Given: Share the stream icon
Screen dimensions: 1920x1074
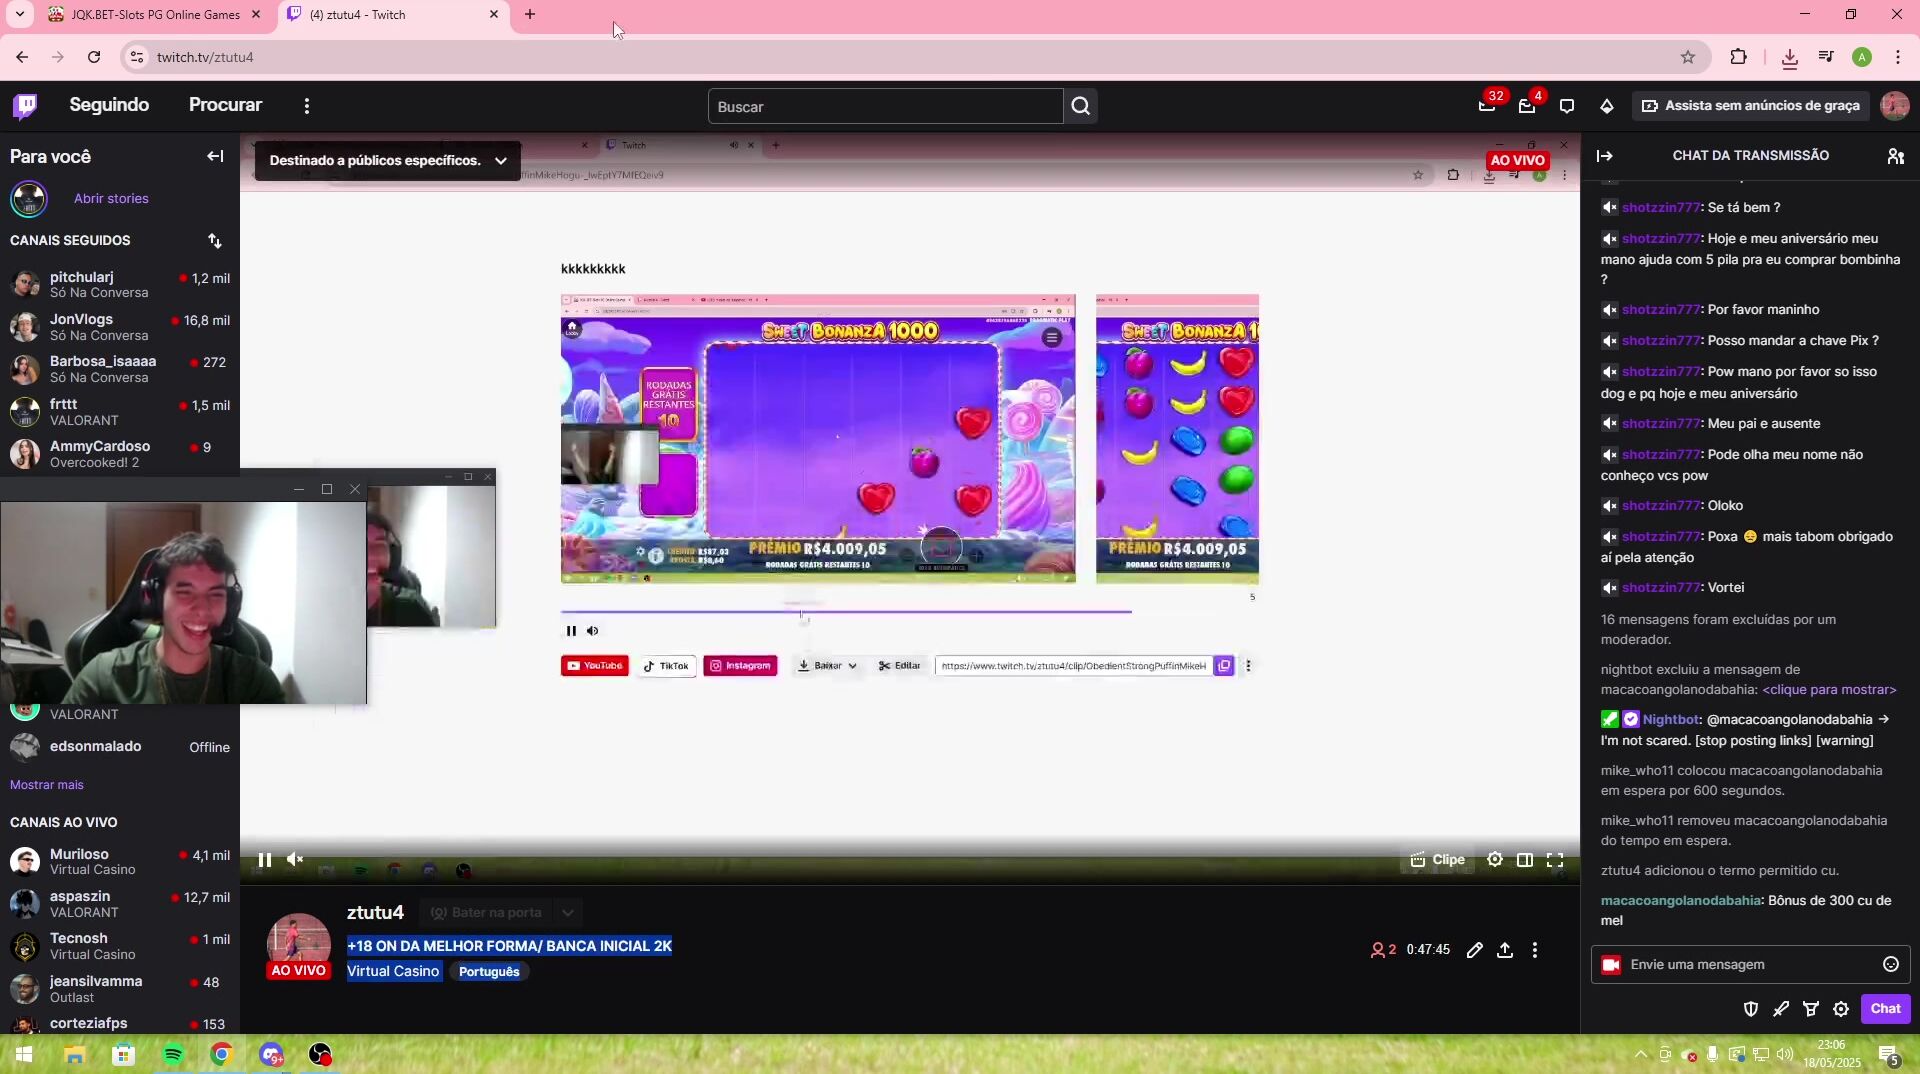Looking at the screenshot, I should (x=1505, y=951).
